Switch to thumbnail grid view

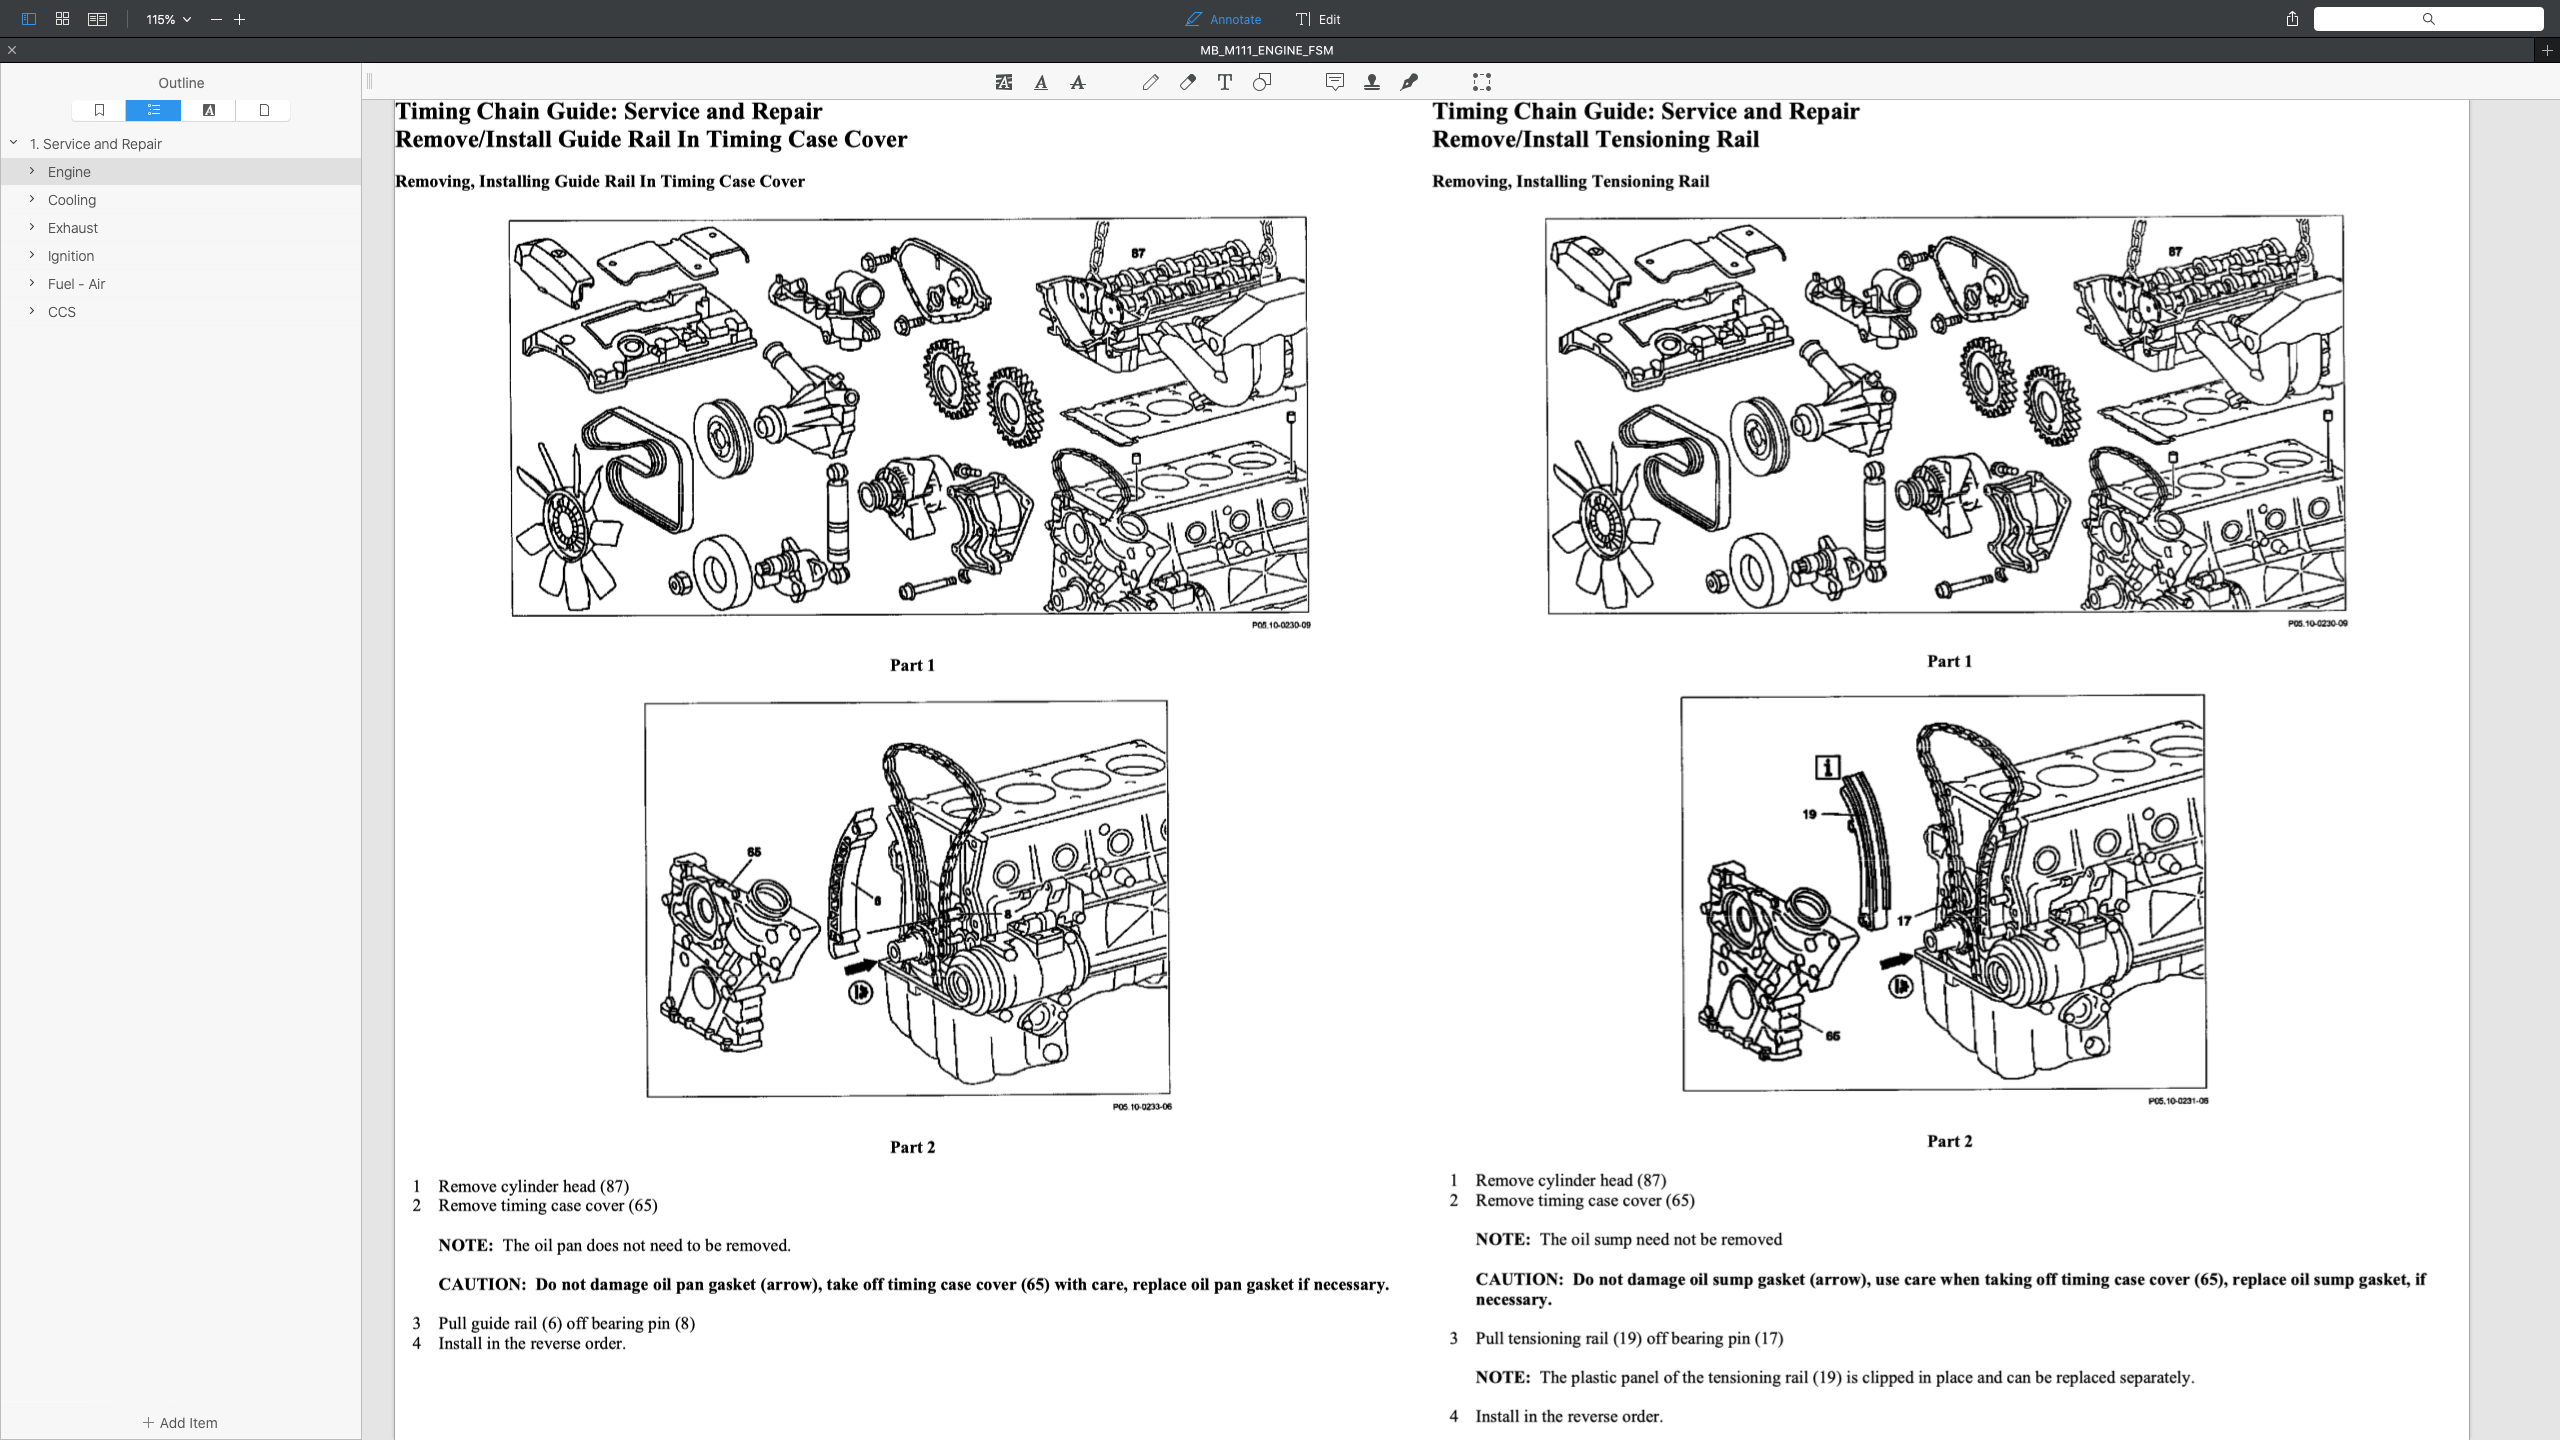(63, 19)
